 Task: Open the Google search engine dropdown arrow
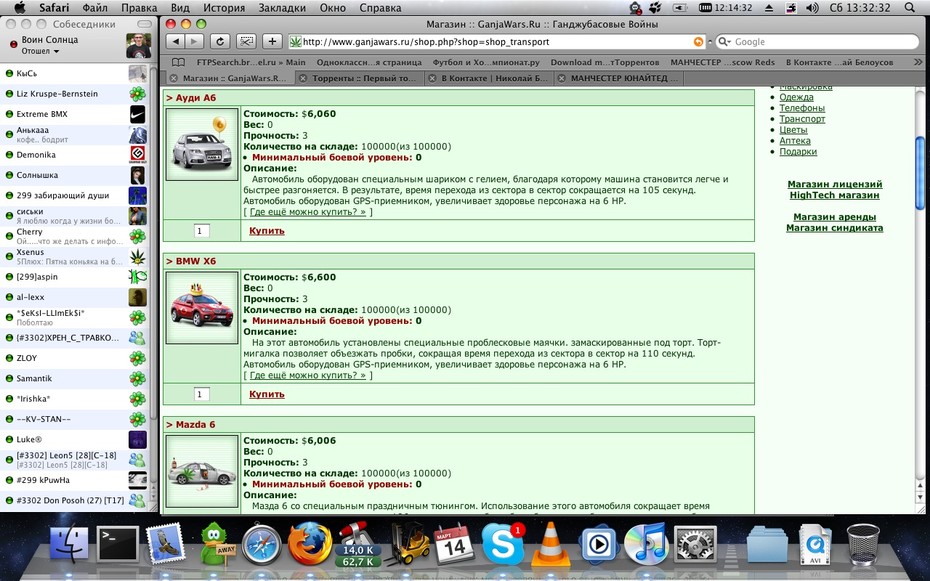point(724,42)
